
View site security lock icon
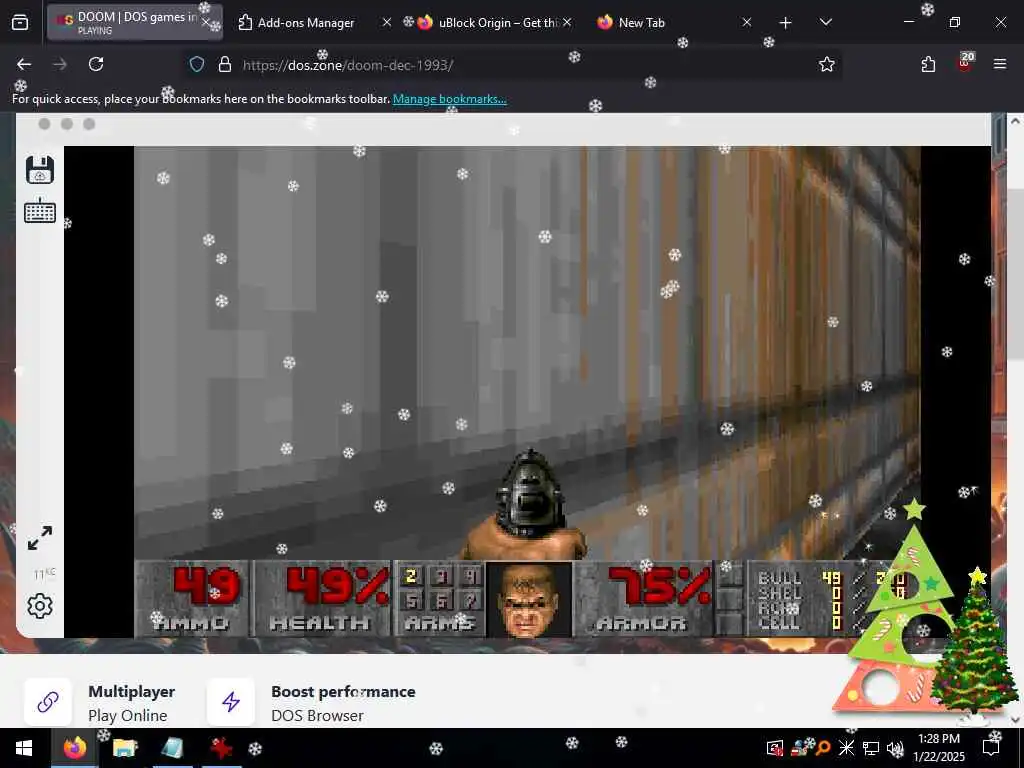click(225, 64)
